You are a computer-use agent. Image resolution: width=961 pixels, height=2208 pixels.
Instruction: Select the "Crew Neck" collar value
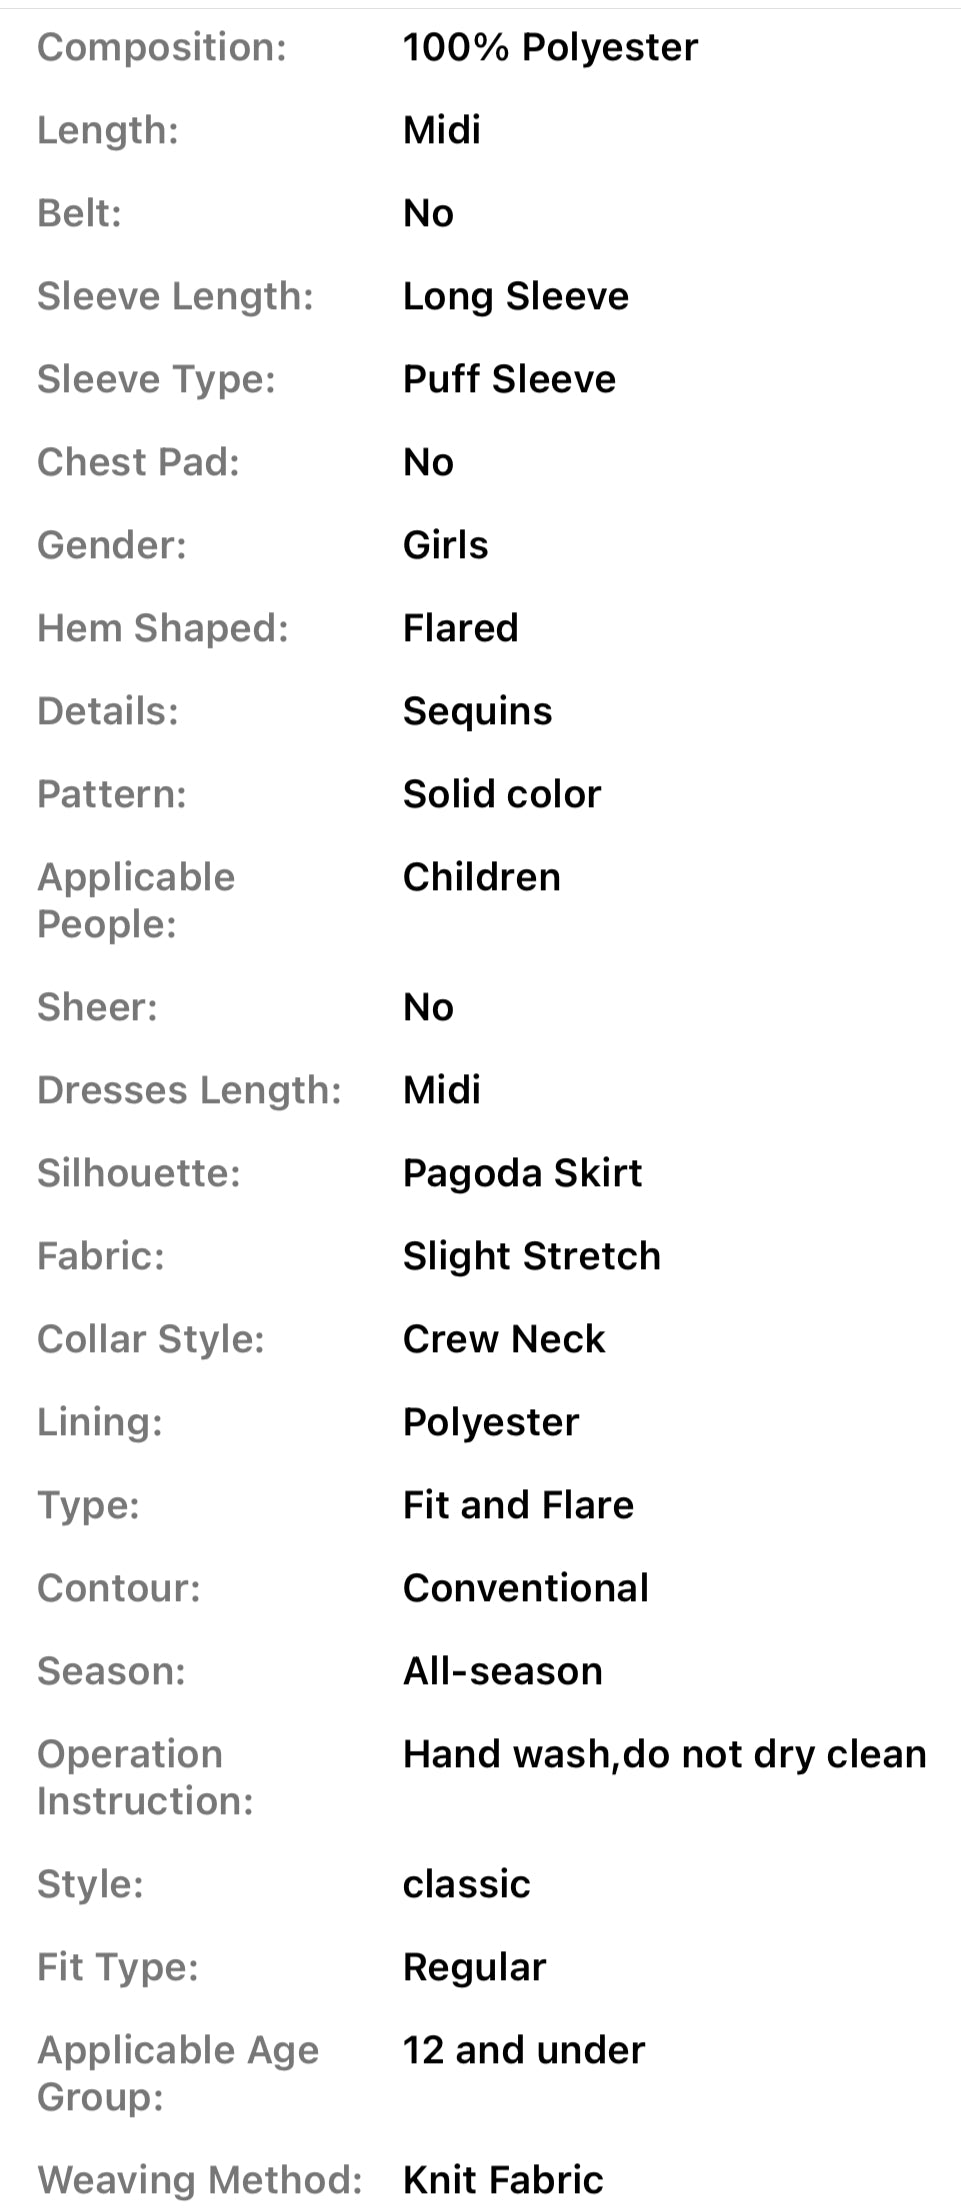(504, 1339)
